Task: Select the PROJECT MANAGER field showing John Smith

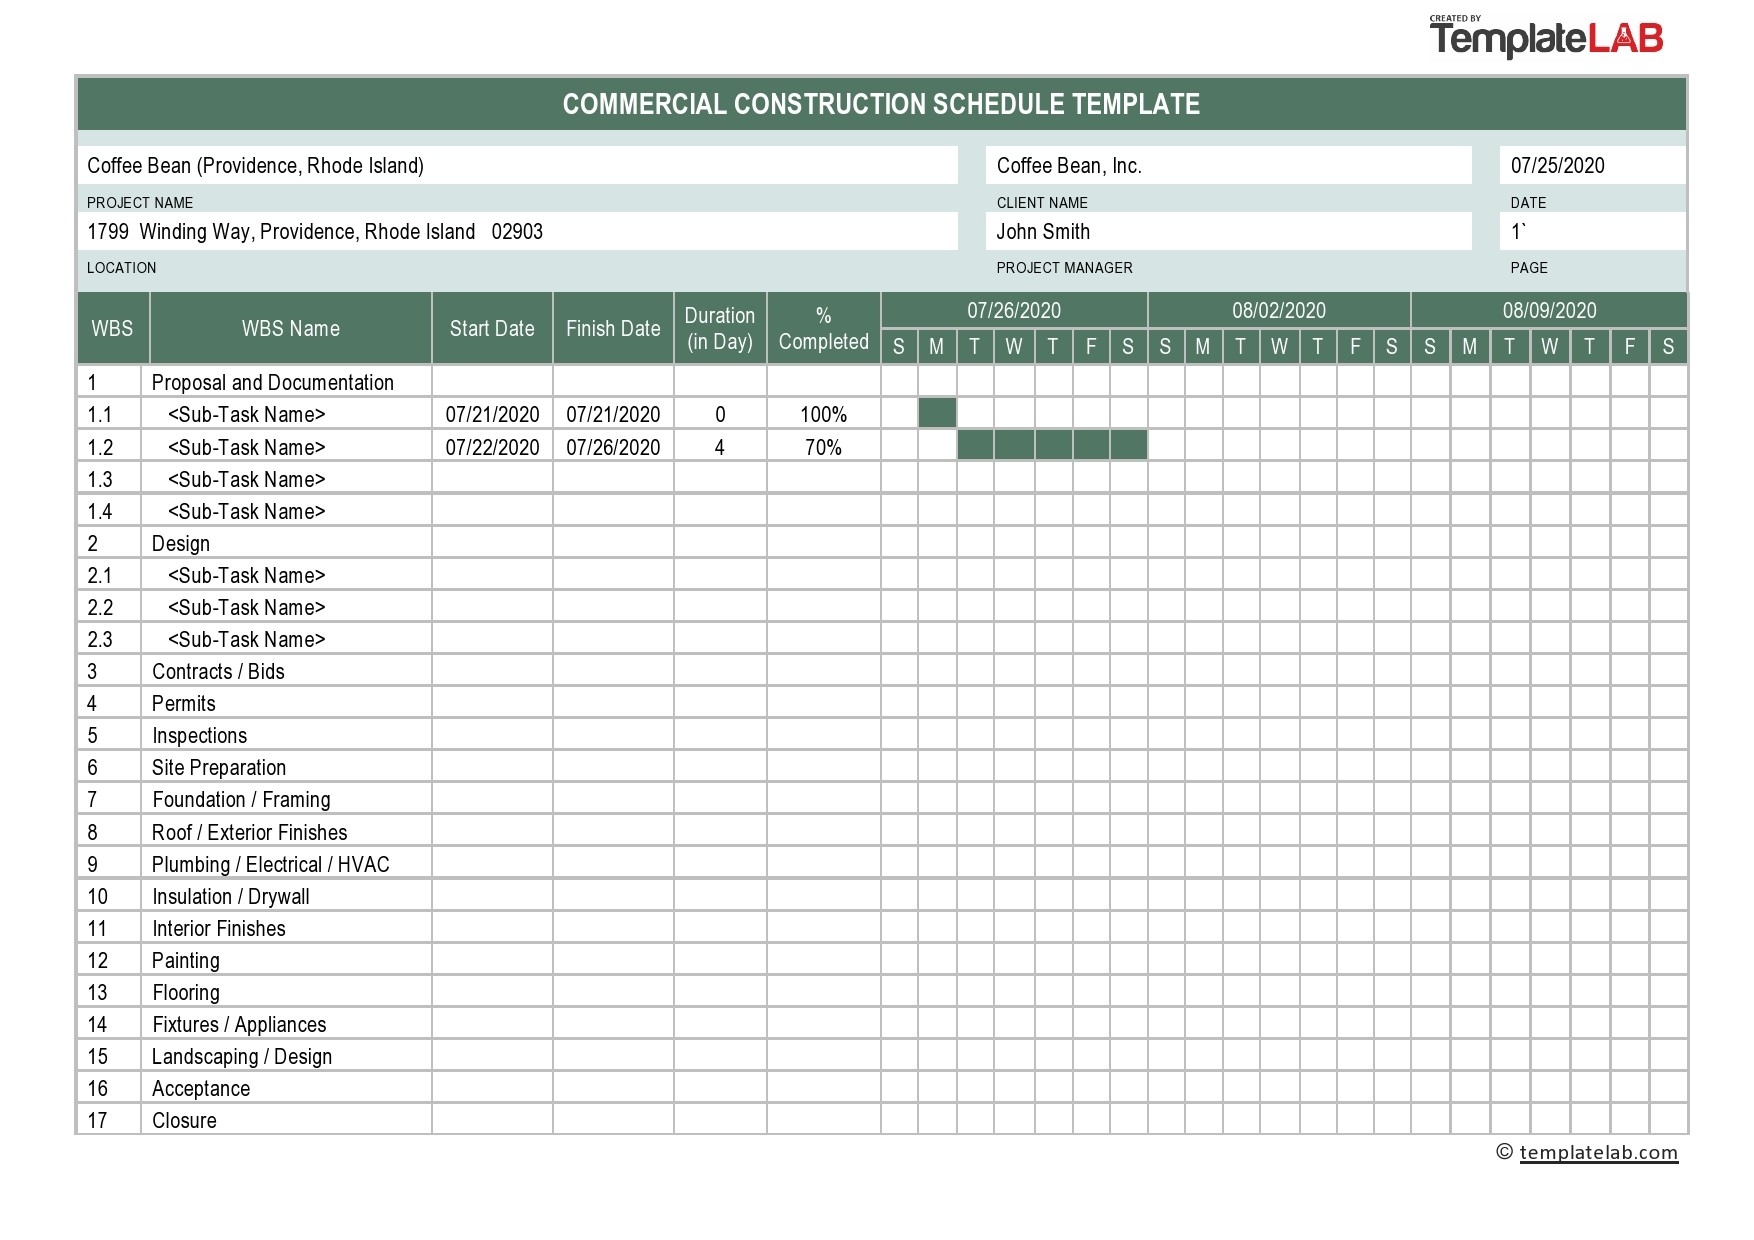Action: click(x=1228, y=231)
